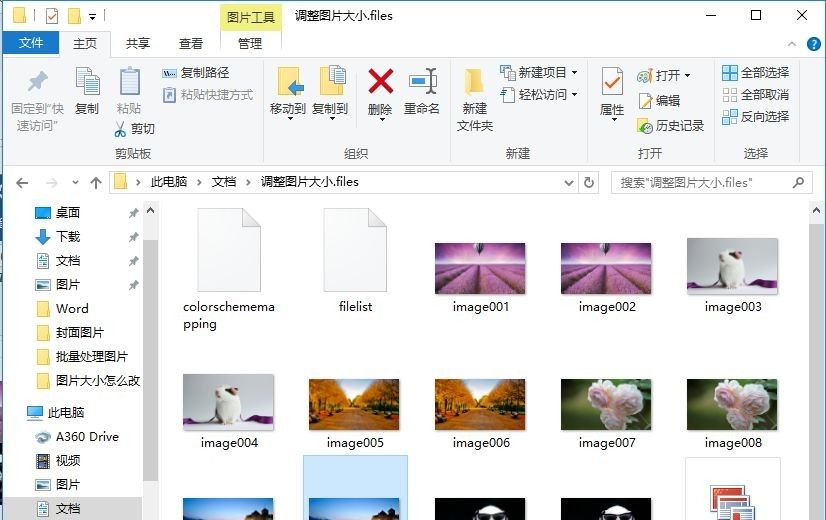Screen dimensions: 826x520
Task: Click Invert selection (反向选择)
Action: [x=755, y=116]
